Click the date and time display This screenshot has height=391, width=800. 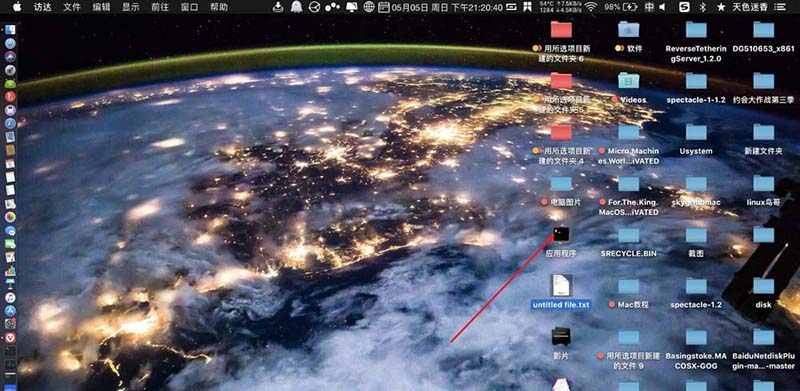(x=447, y=7)
